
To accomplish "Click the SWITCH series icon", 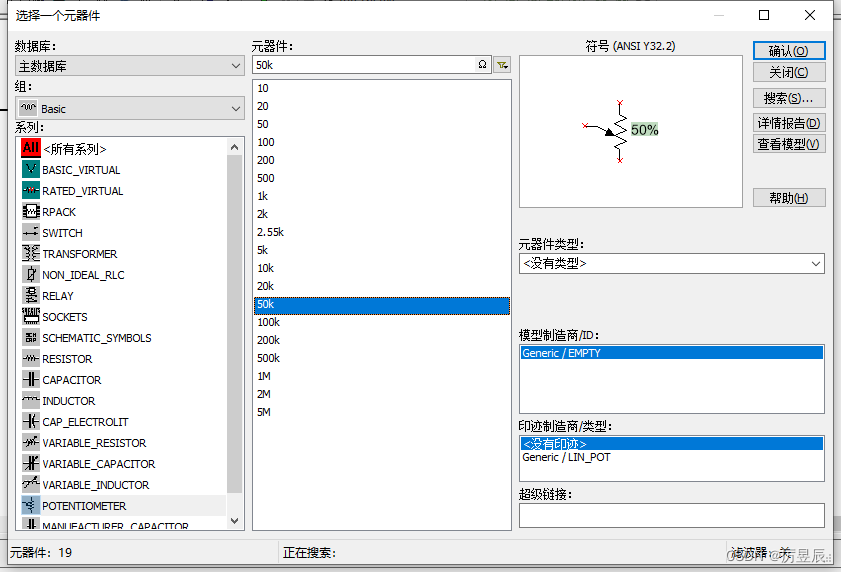I will [x=31, y=233].
